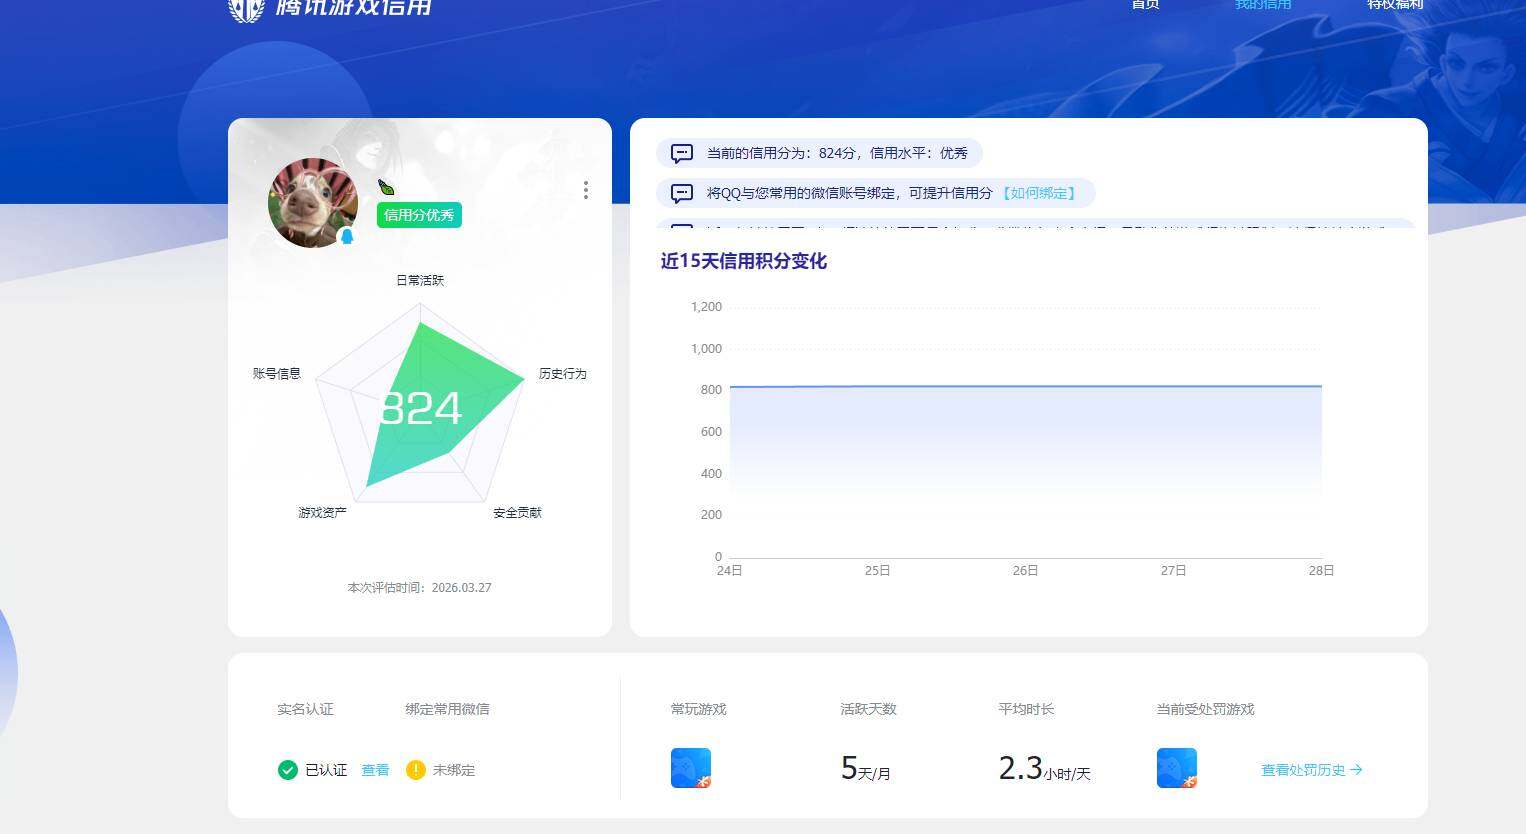Select the 我的信用 navigation tab
1526x834 pixels.
[x=1261, y=5]
